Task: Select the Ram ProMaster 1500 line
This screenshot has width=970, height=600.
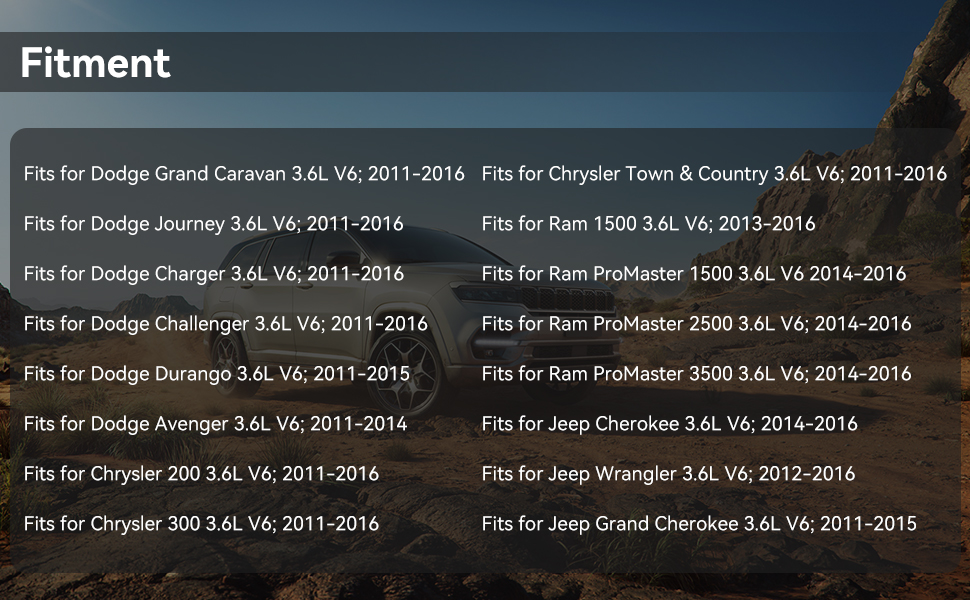Action: (693, 274)
